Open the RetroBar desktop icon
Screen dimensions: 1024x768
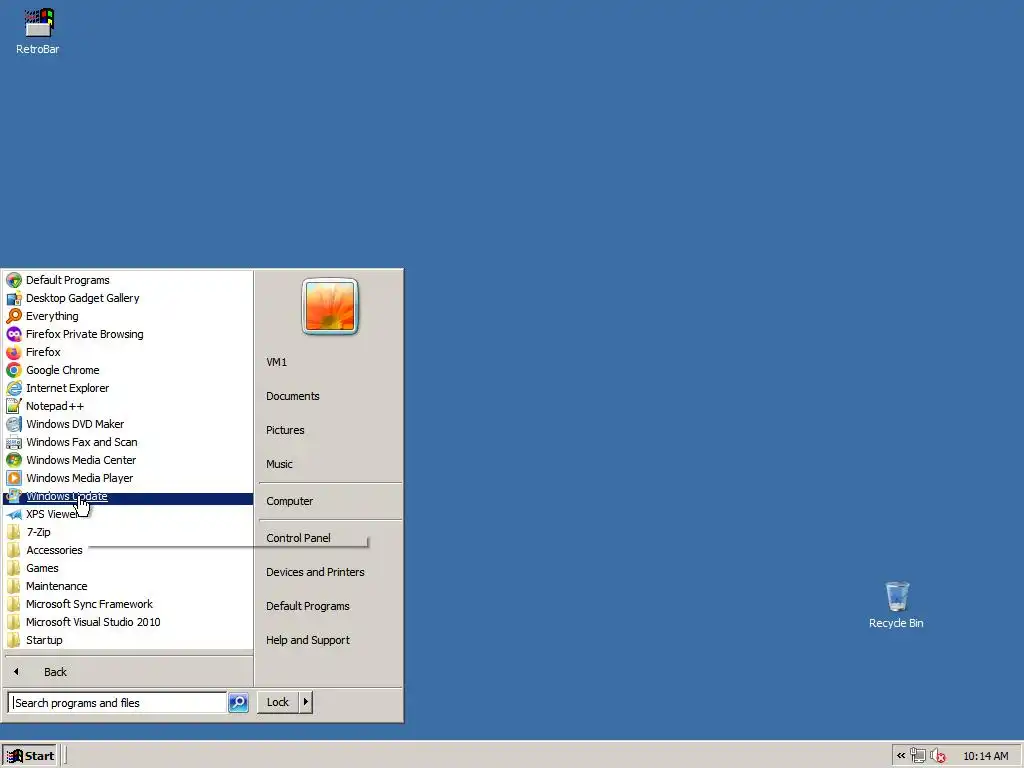coord(38,31)
